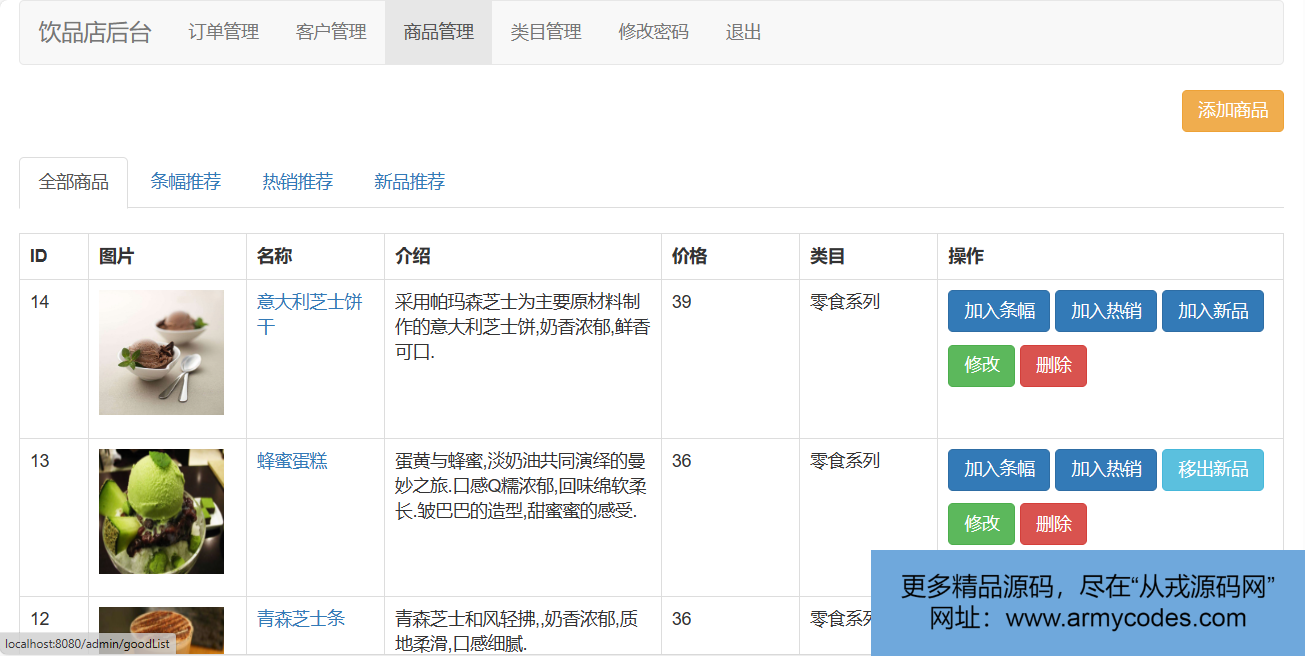Click 加入条幅 for 意大利芝士饼干
The image size is (1305, 656).
pyautogui.click(x=998, y=311)
